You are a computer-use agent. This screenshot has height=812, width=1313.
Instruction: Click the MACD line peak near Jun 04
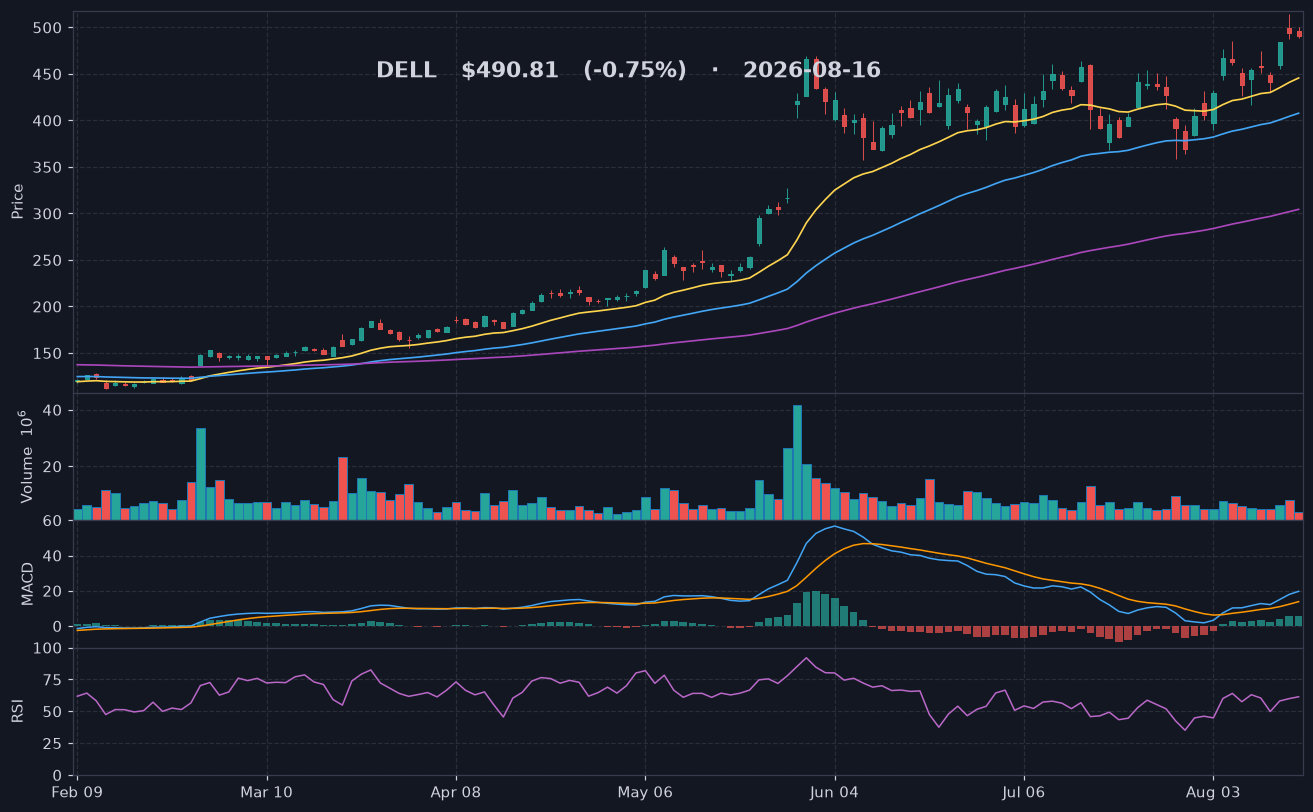pos(835,525)
